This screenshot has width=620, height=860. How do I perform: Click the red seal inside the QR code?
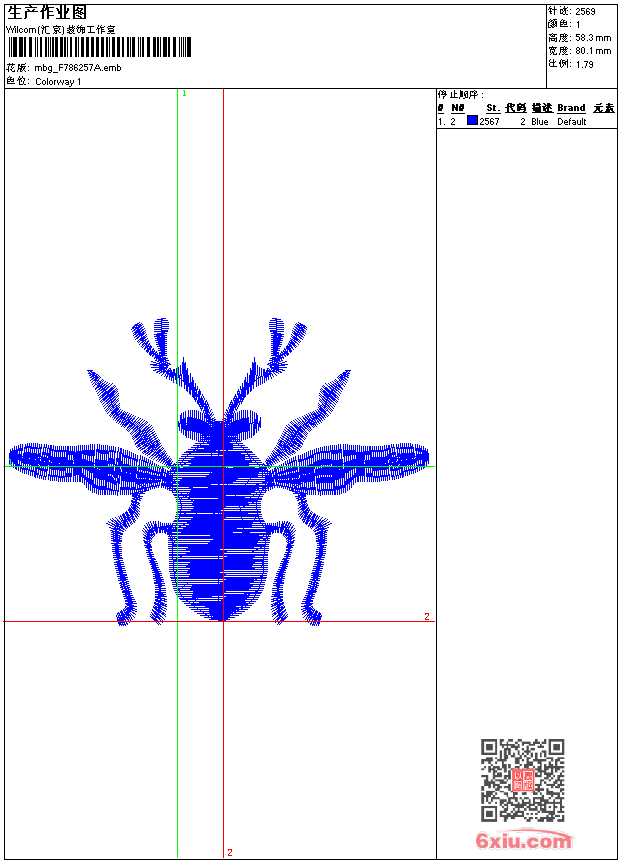(522, 780)
